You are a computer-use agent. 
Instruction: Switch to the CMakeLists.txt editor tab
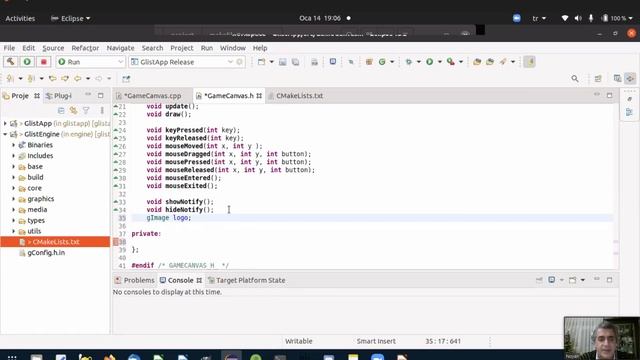[299, 96]
